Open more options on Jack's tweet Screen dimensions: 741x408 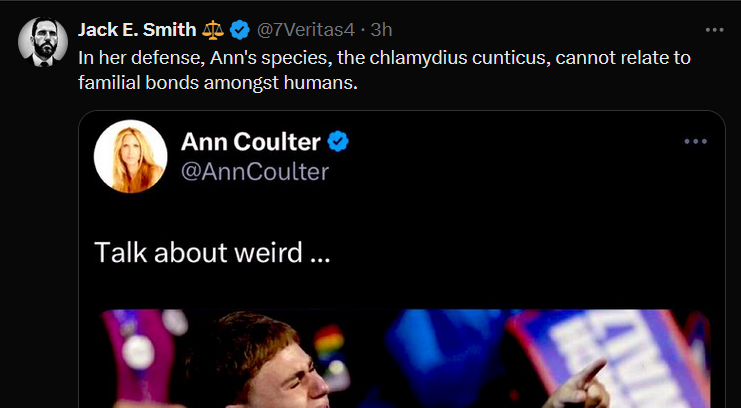[x=713, y=29]
